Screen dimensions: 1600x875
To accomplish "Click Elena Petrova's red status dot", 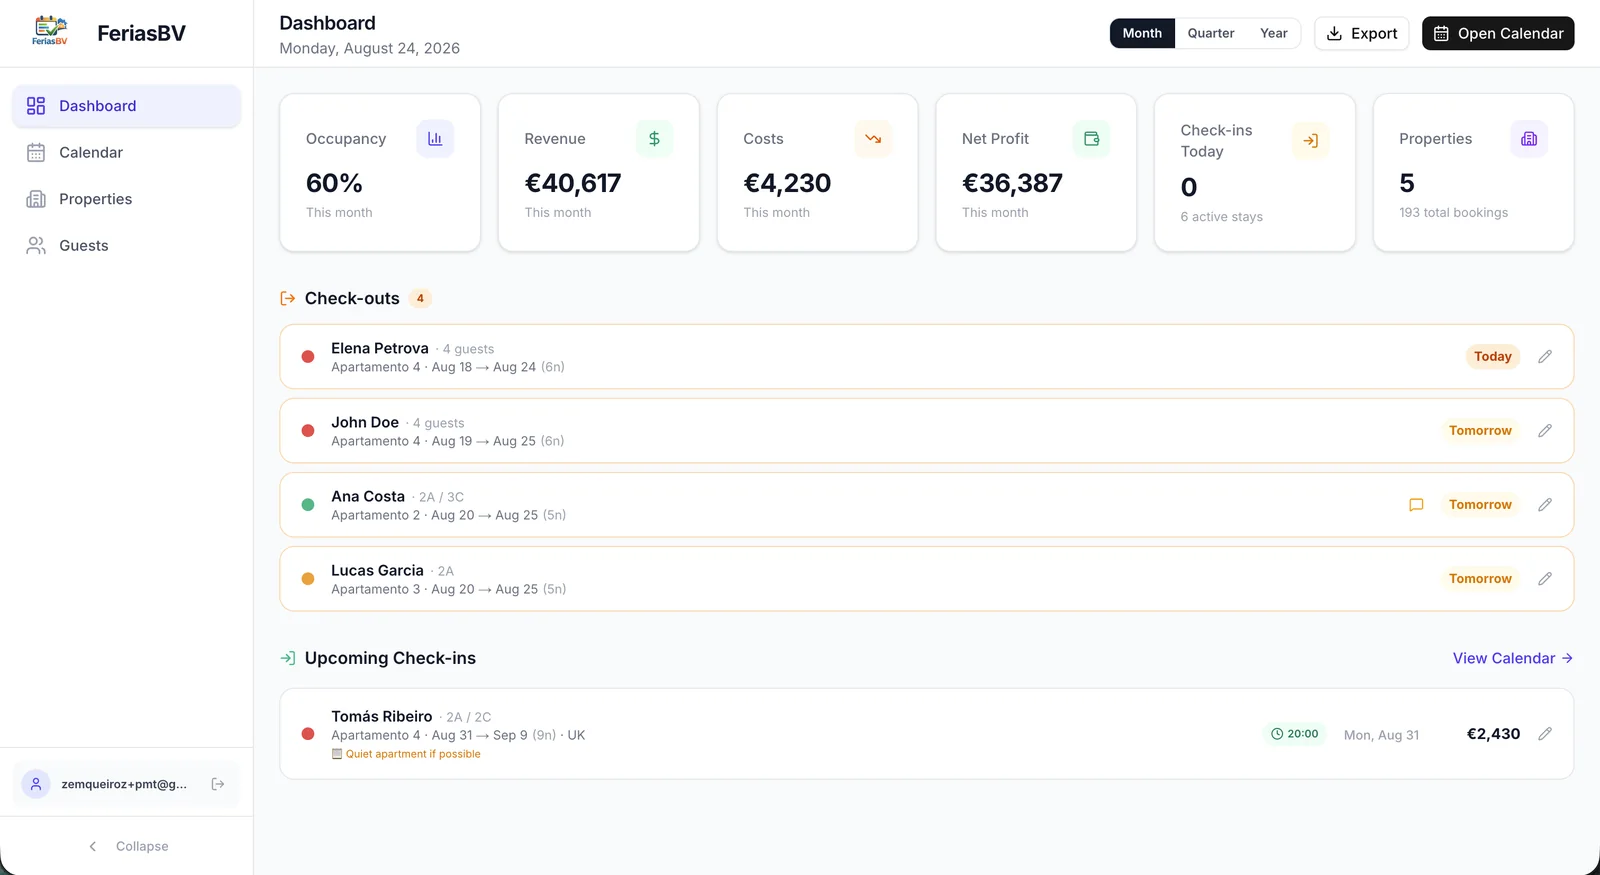I will [308, 357].
